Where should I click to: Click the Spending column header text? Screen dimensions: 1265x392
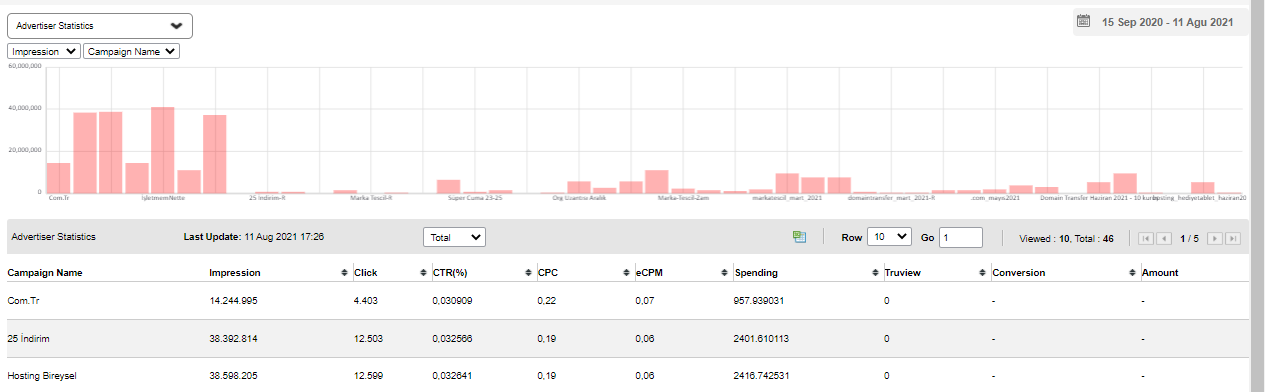click(756, 272)
